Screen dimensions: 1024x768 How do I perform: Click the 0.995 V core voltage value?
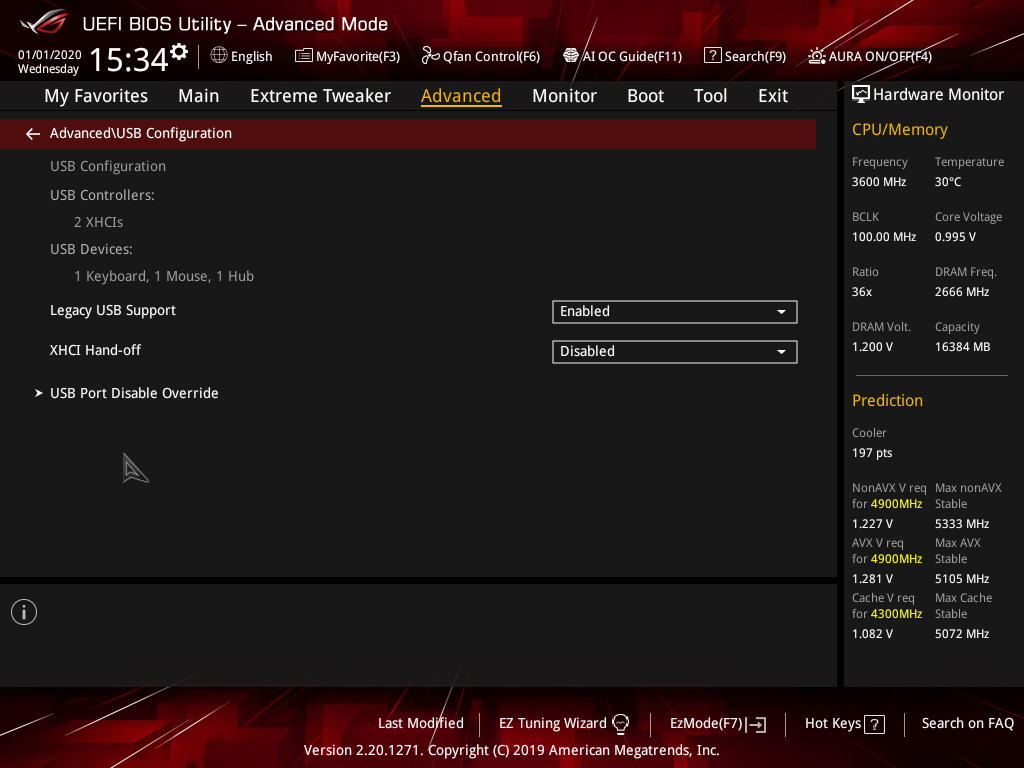(x=955, y=236)
